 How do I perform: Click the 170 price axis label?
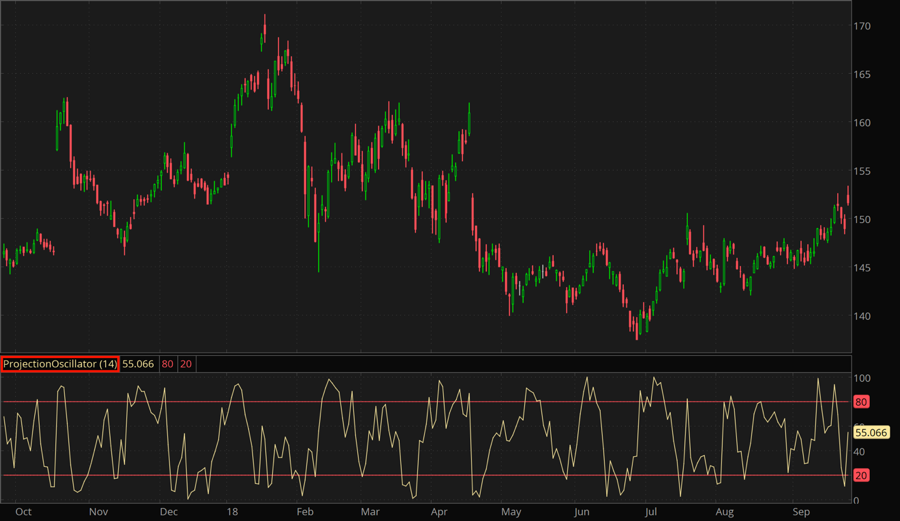point(862,26)
